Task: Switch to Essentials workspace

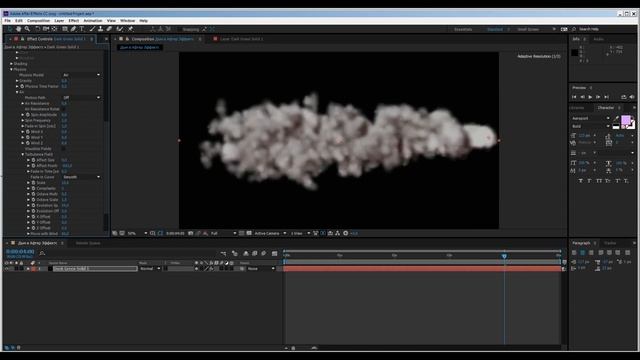Action: (x=463, y=29)
